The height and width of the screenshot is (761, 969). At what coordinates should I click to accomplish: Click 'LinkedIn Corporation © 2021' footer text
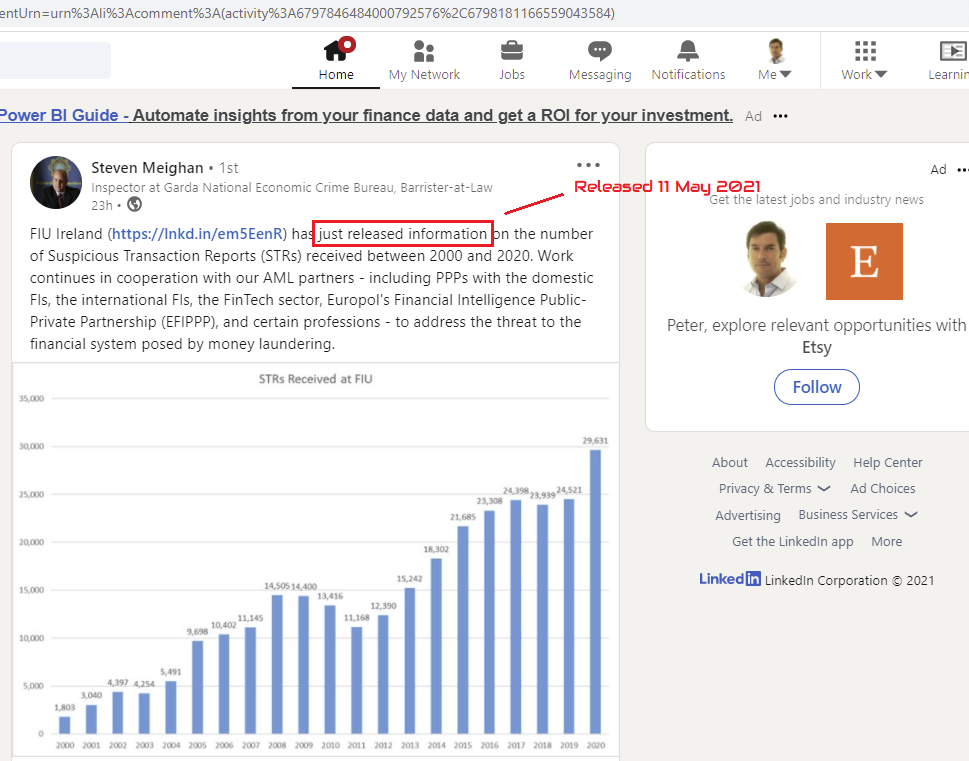click(x=849, y=580)
